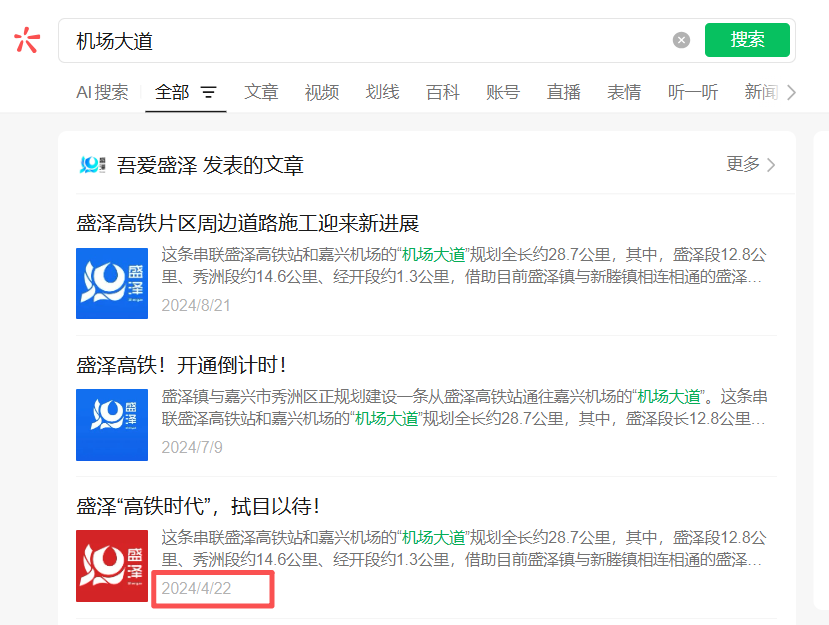Open article 盛泽高铁片区周边道路施工迎来新进展
This screenshot has width=829, height=625.
point(248,222)
